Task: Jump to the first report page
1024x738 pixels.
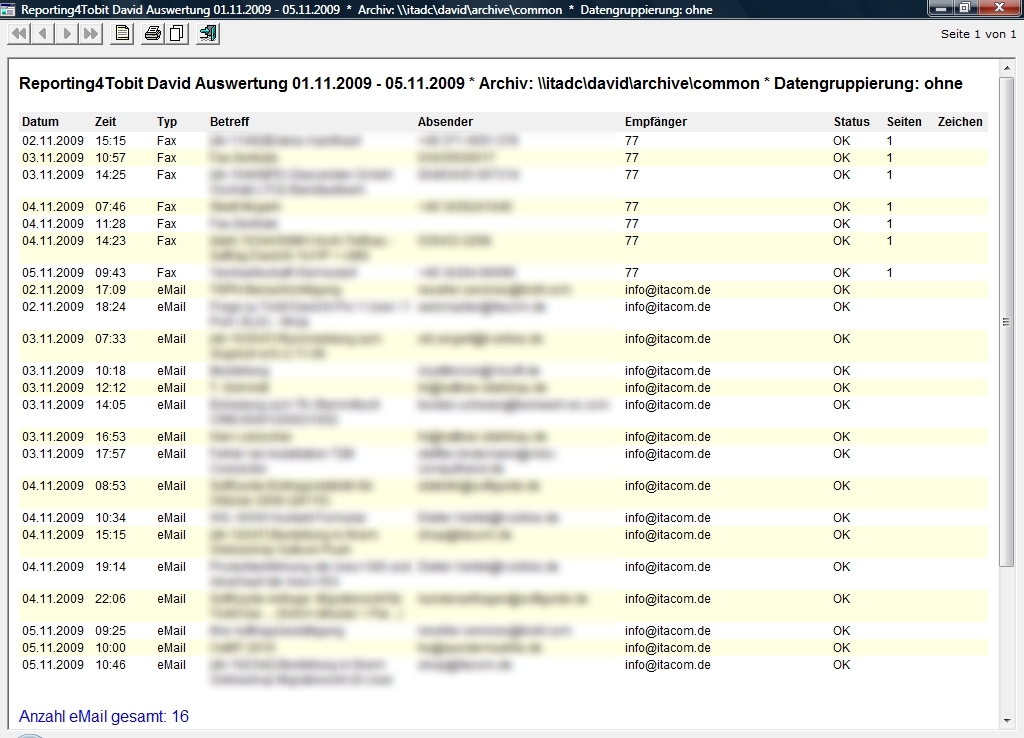Action: click(19, 33)
